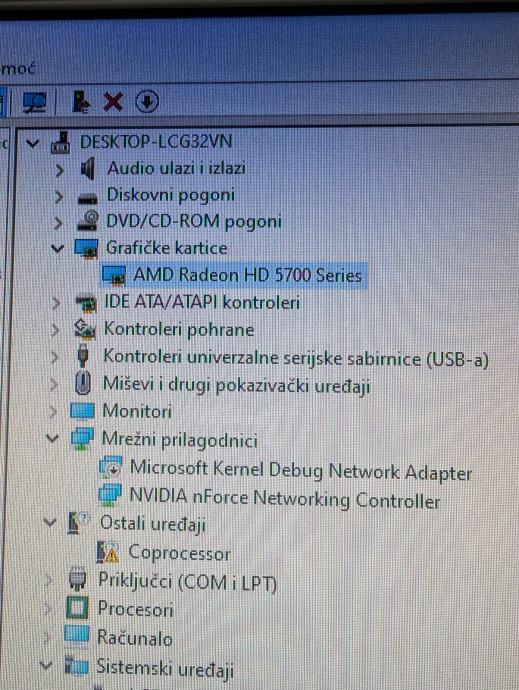The height and width of the screenshot is (690, 519).
Task: Expand the Audio ulazi i izlazi category
Action: pos(59,170)
